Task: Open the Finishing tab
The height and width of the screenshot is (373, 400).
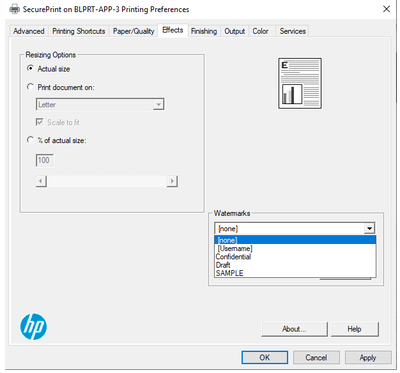Action: [204, 31]
